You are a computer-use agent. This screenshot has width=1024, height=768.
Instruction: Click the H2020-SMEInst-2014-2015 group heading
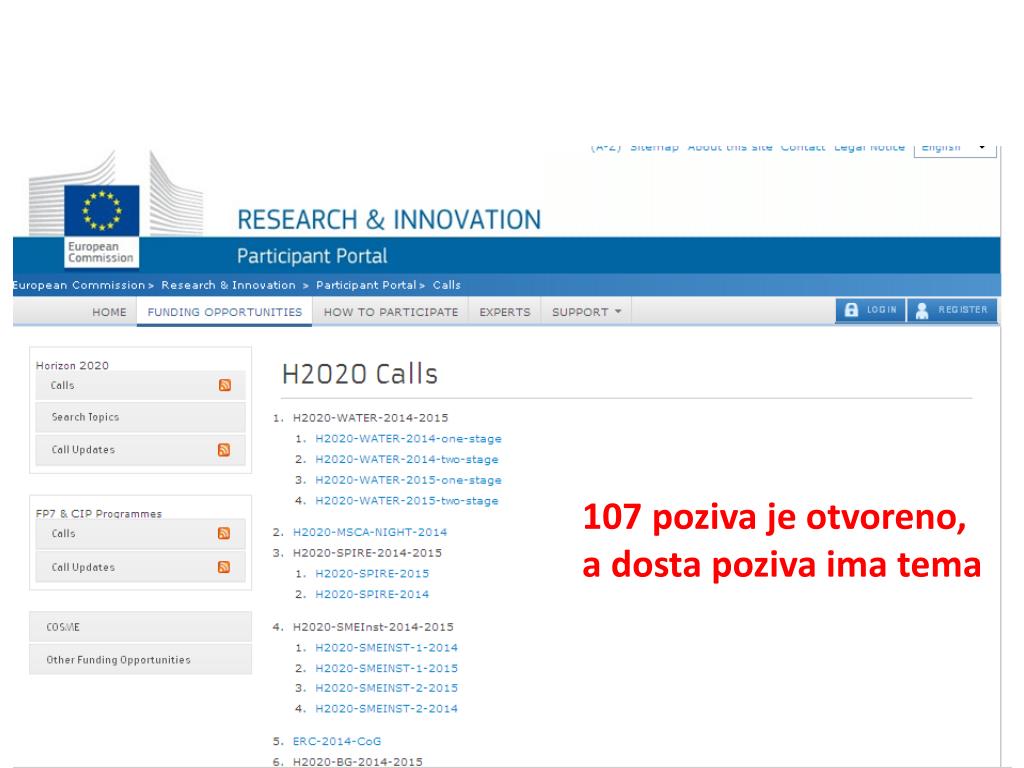point(373,627)
